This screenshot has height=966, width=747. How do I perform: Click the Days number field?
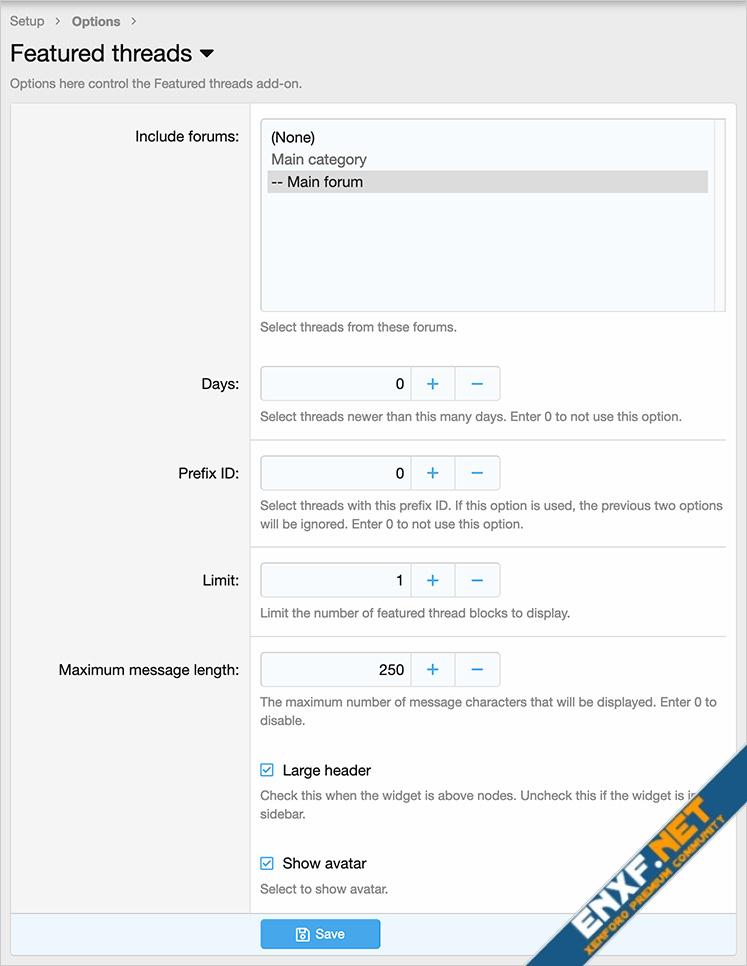(336, 384)
